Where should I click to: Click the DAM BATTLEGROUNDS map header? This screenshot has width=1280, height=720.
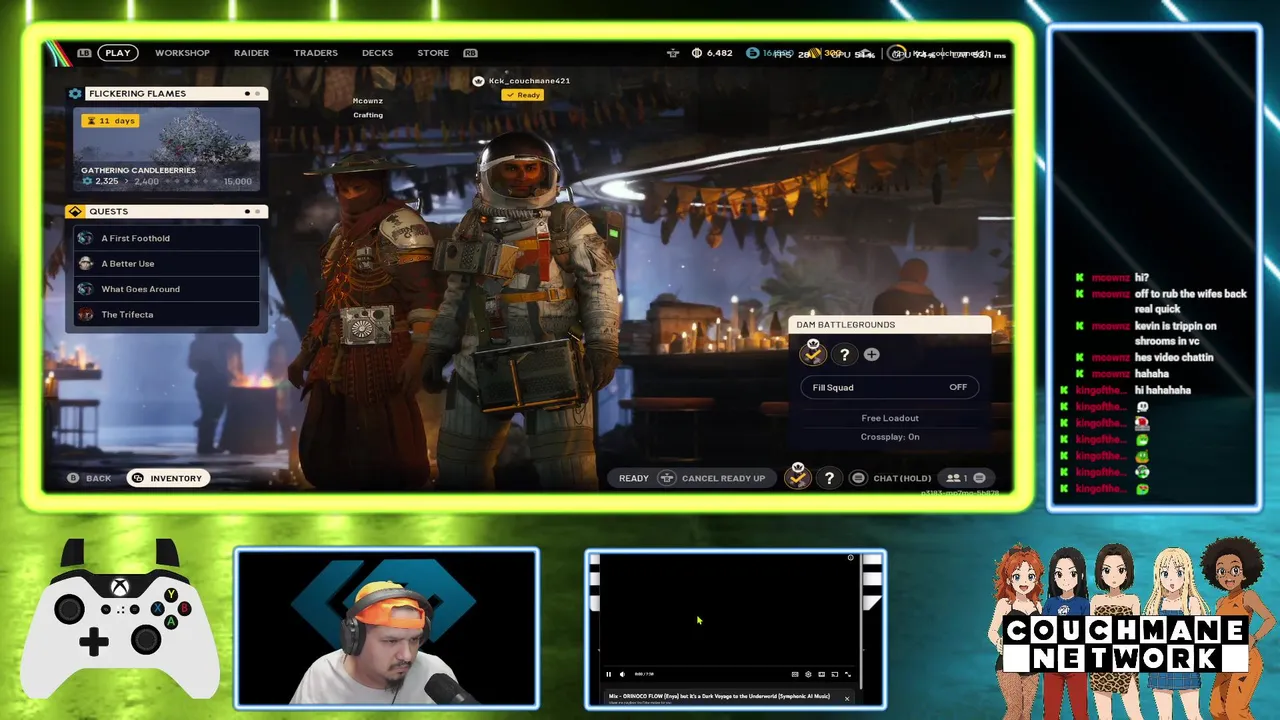coord(889,325)
